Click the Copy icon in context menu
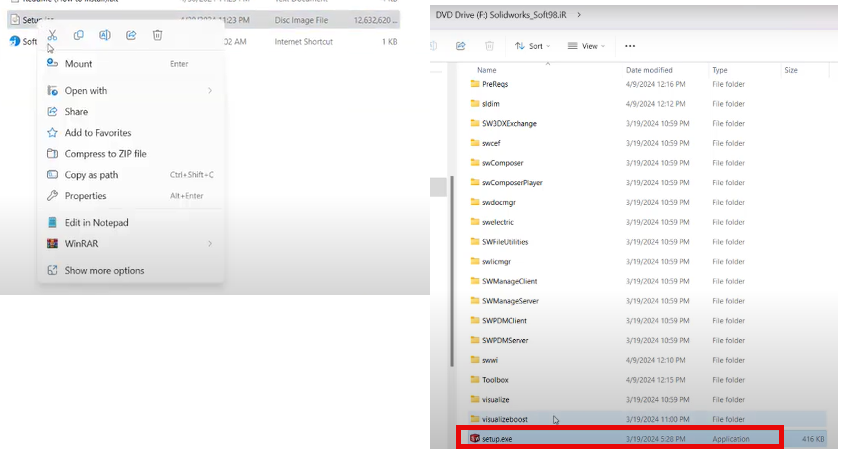847x449 pixels. click(x=78, y=35)
